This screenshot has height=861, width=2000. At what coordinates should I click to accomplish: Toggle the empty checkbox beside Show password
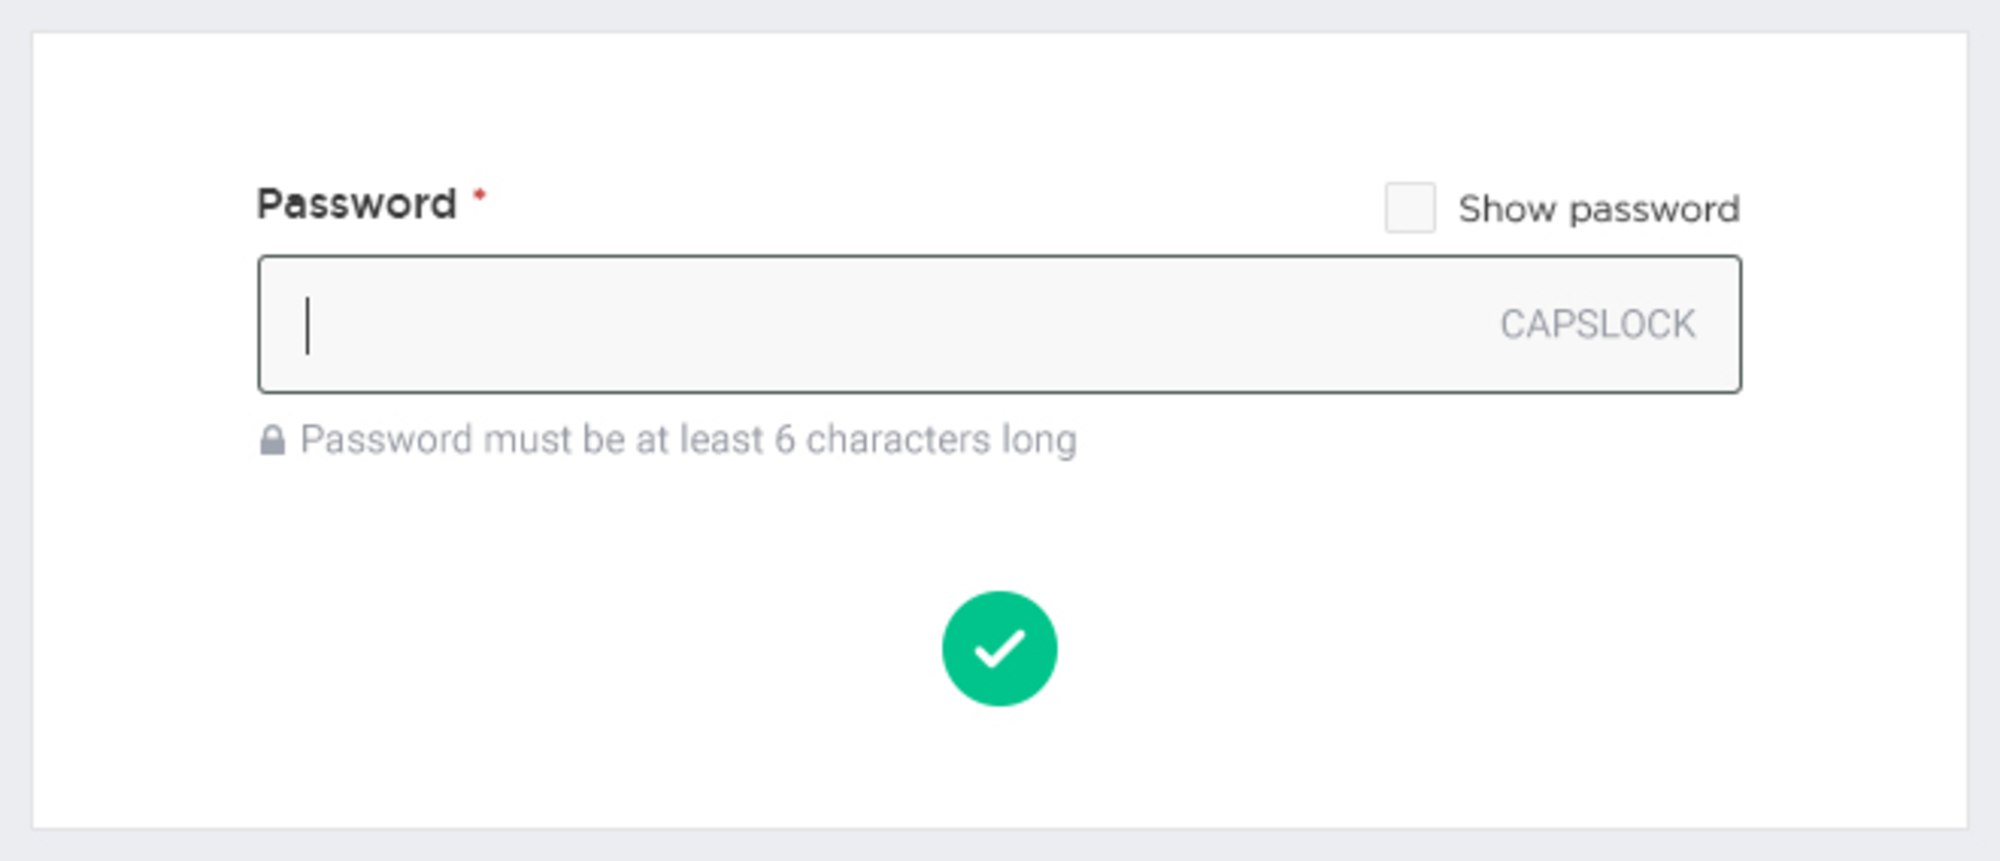click(x=1410, y=208)
